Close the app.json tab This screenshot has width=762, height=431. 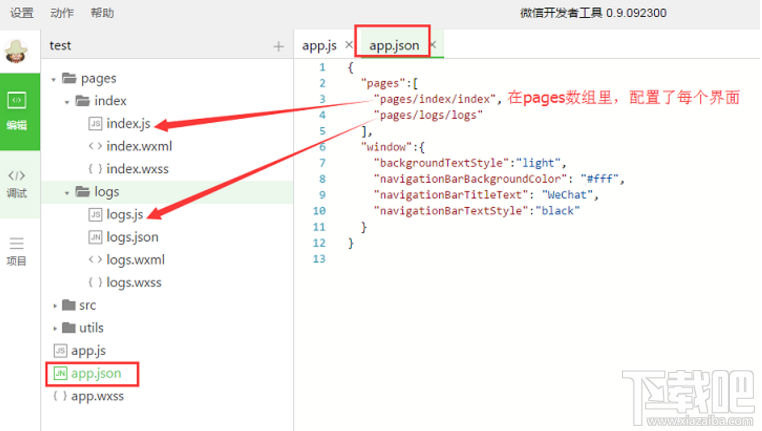(433, 45)
